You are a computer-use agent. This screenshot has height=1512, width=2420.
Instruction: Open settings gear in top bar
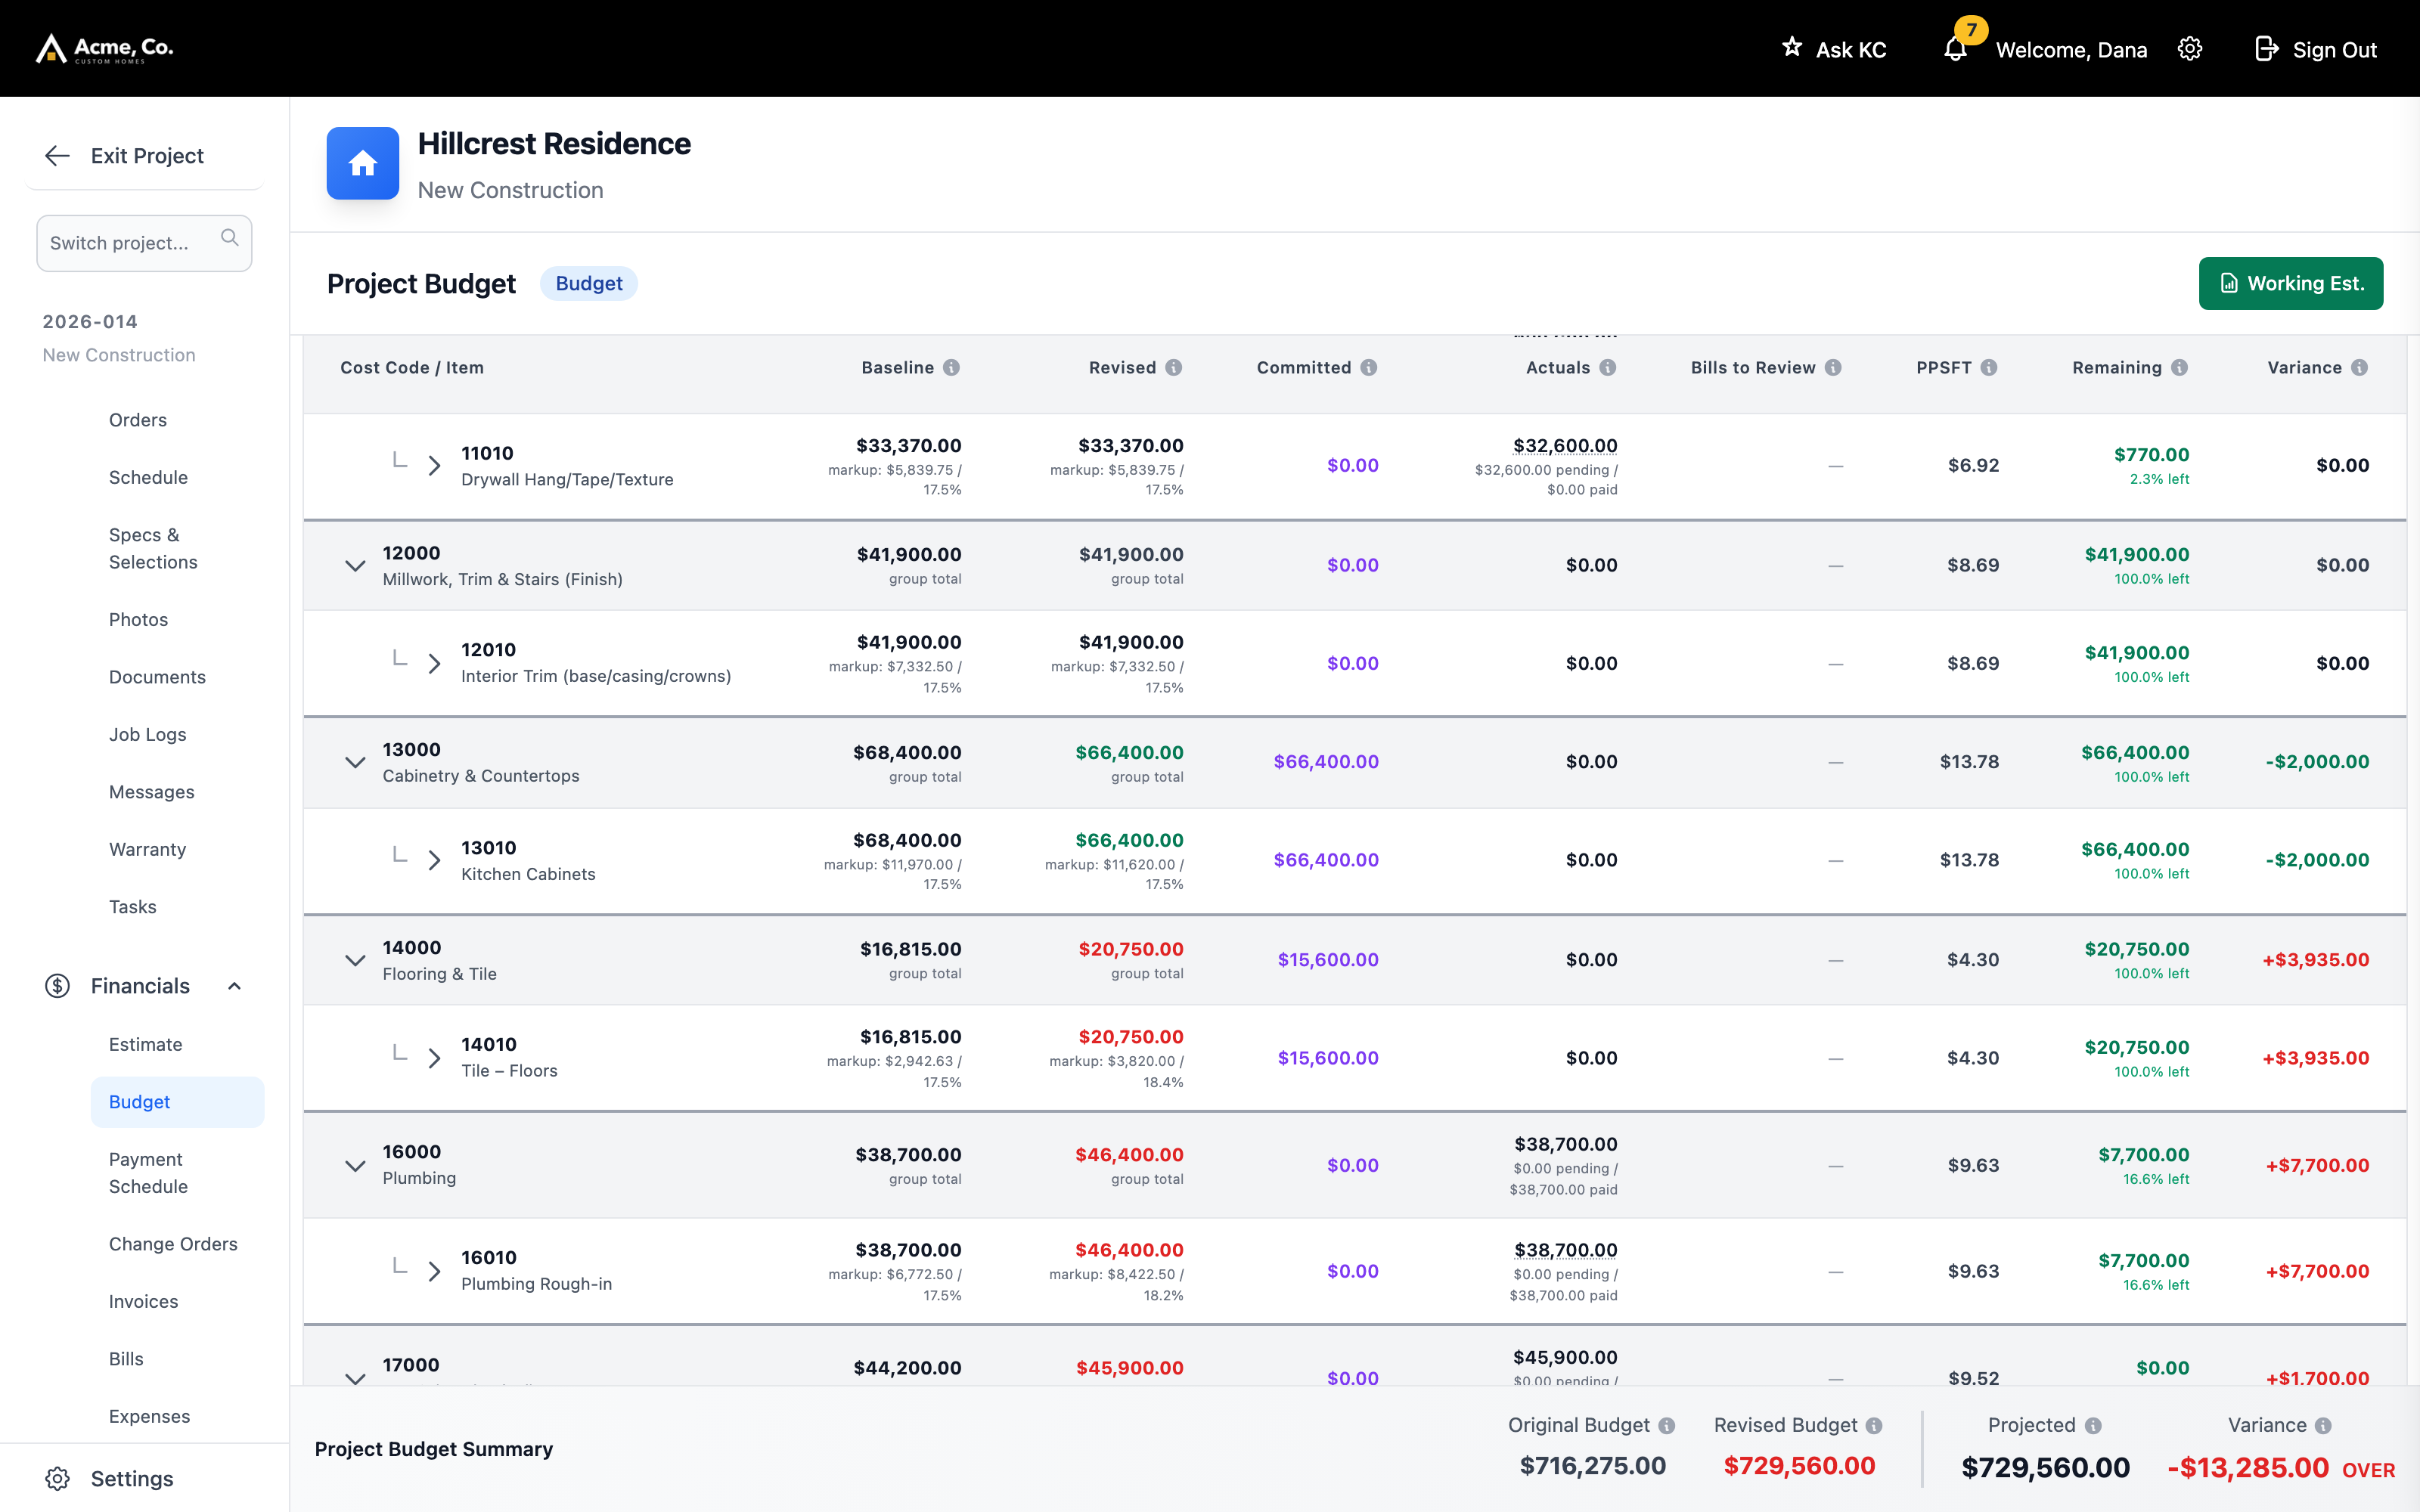pos(2190,49)
